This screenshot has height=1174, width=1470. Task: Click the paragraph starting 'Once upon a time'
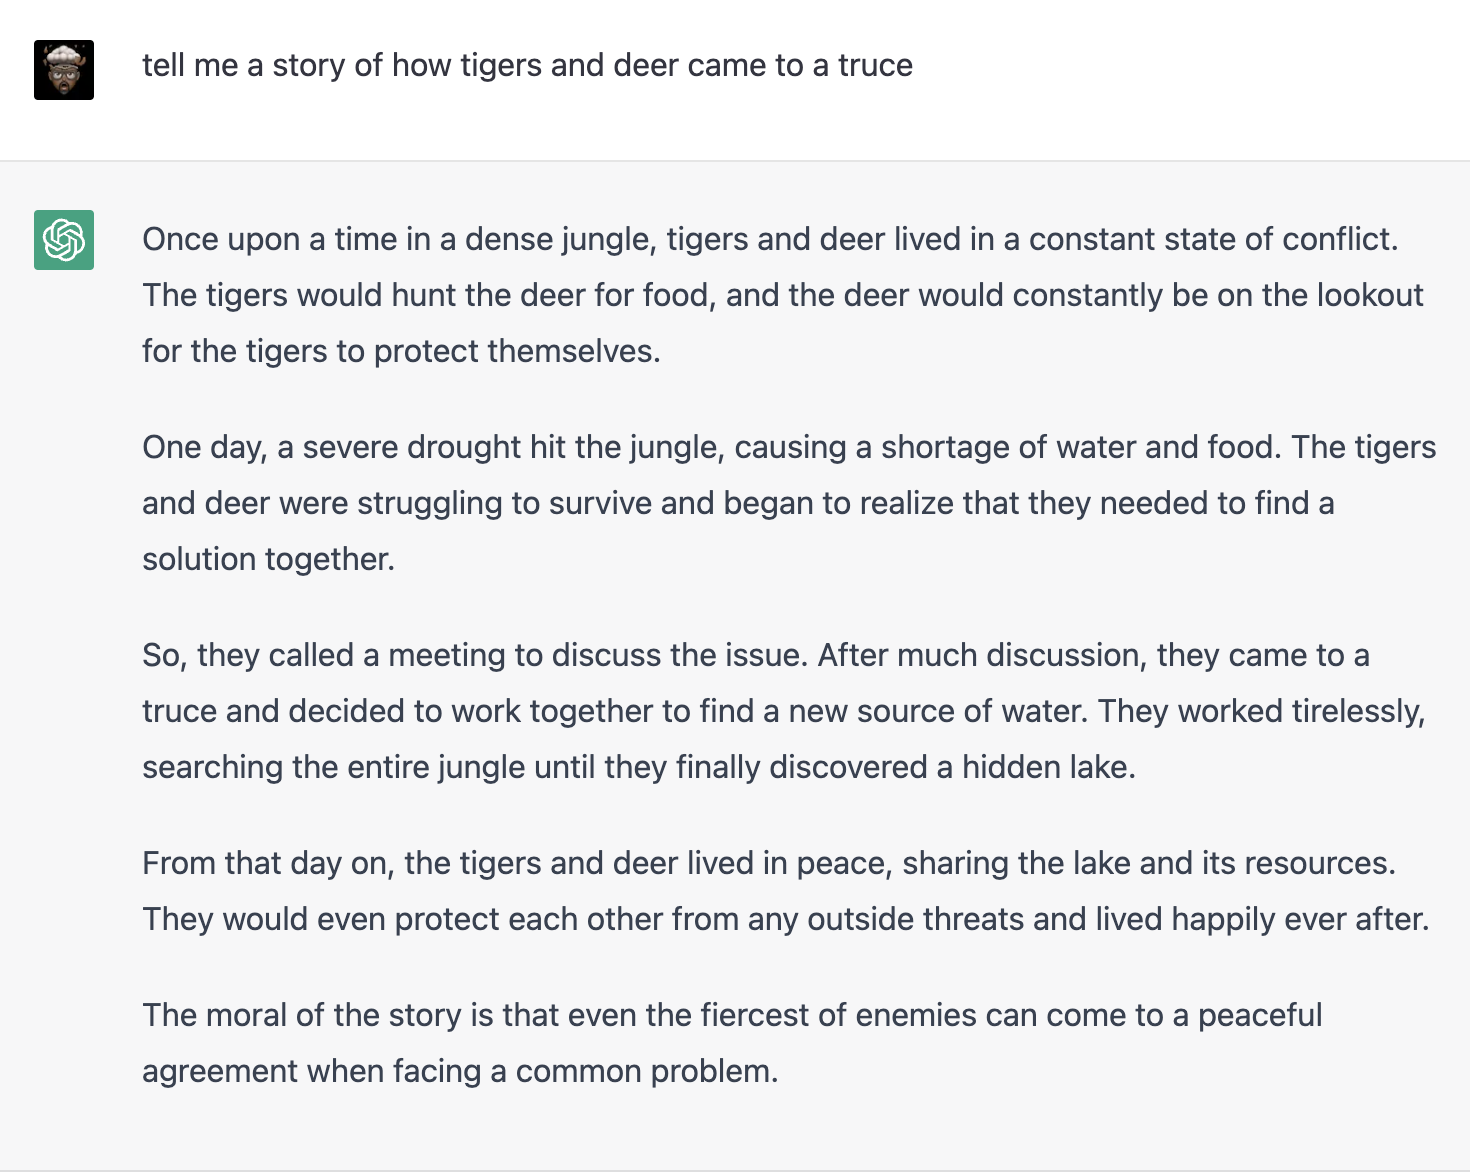pyautogui.click(x=783, y=295)
